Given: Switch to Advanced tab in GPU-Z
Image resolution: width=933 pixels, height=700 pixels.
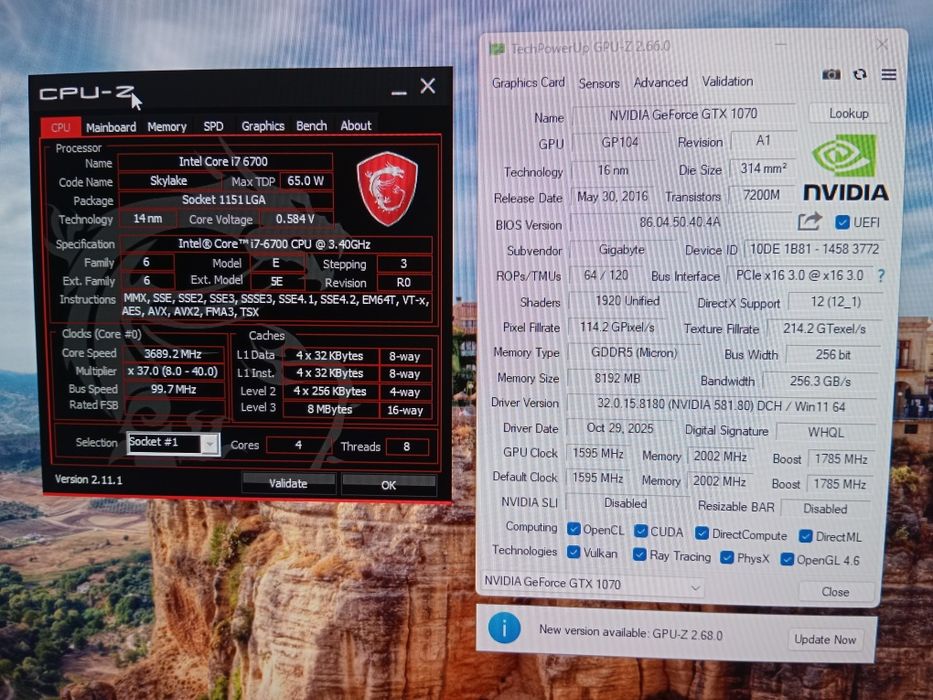Looking at the screenshot, I should point(660,82).
